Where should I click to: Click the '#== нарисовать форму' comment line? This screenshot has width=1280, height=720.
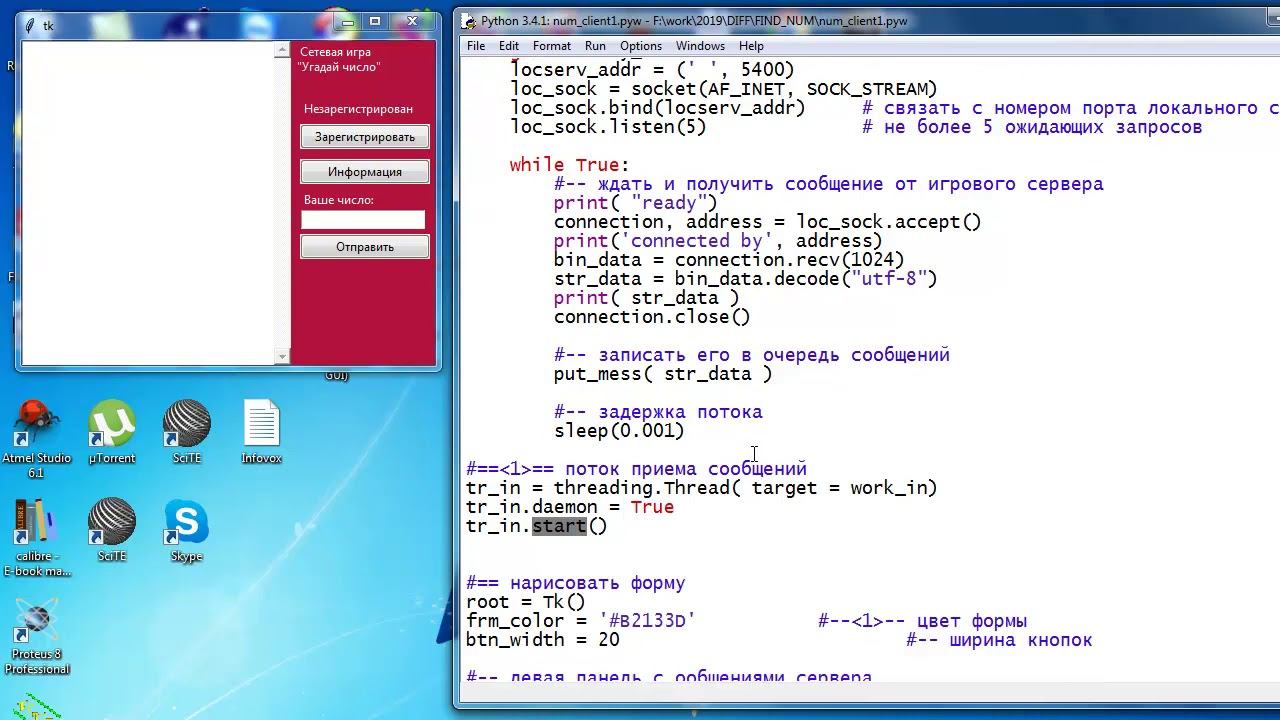coord(576,583)
